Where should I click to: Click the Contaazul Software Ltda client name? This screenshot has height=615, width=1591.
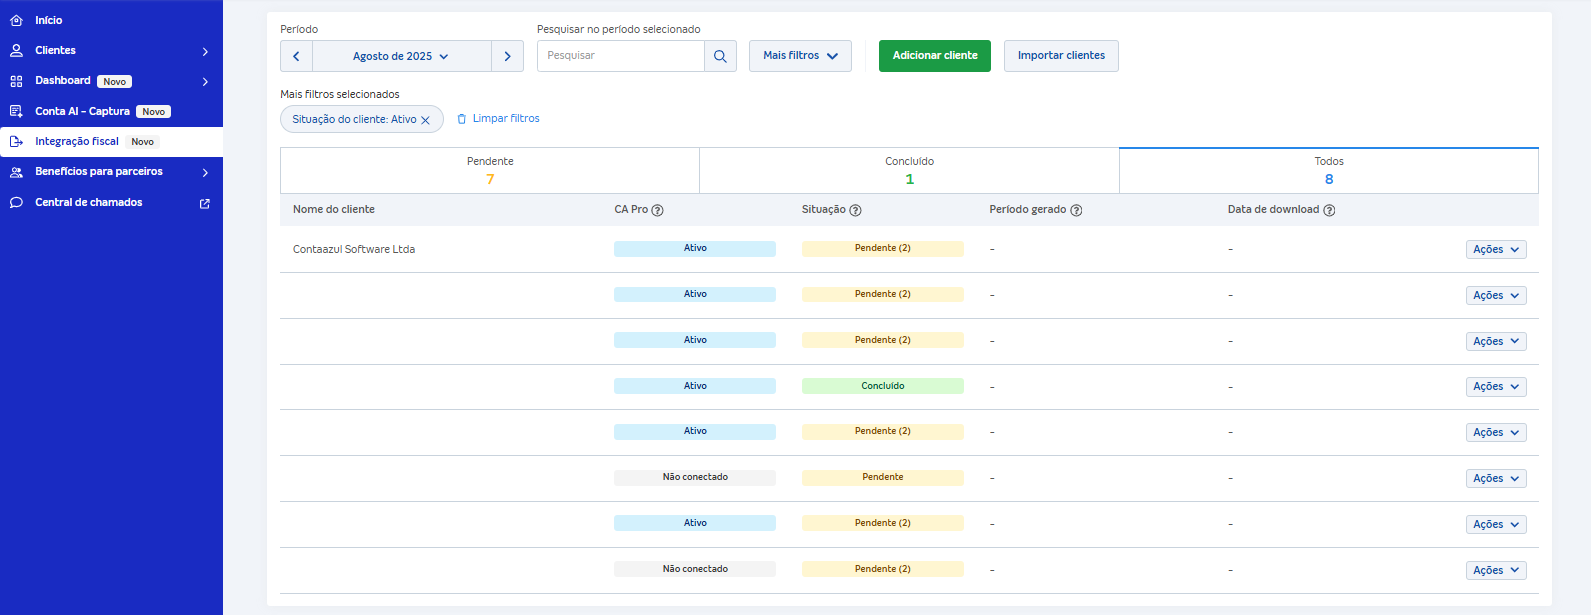354,250
